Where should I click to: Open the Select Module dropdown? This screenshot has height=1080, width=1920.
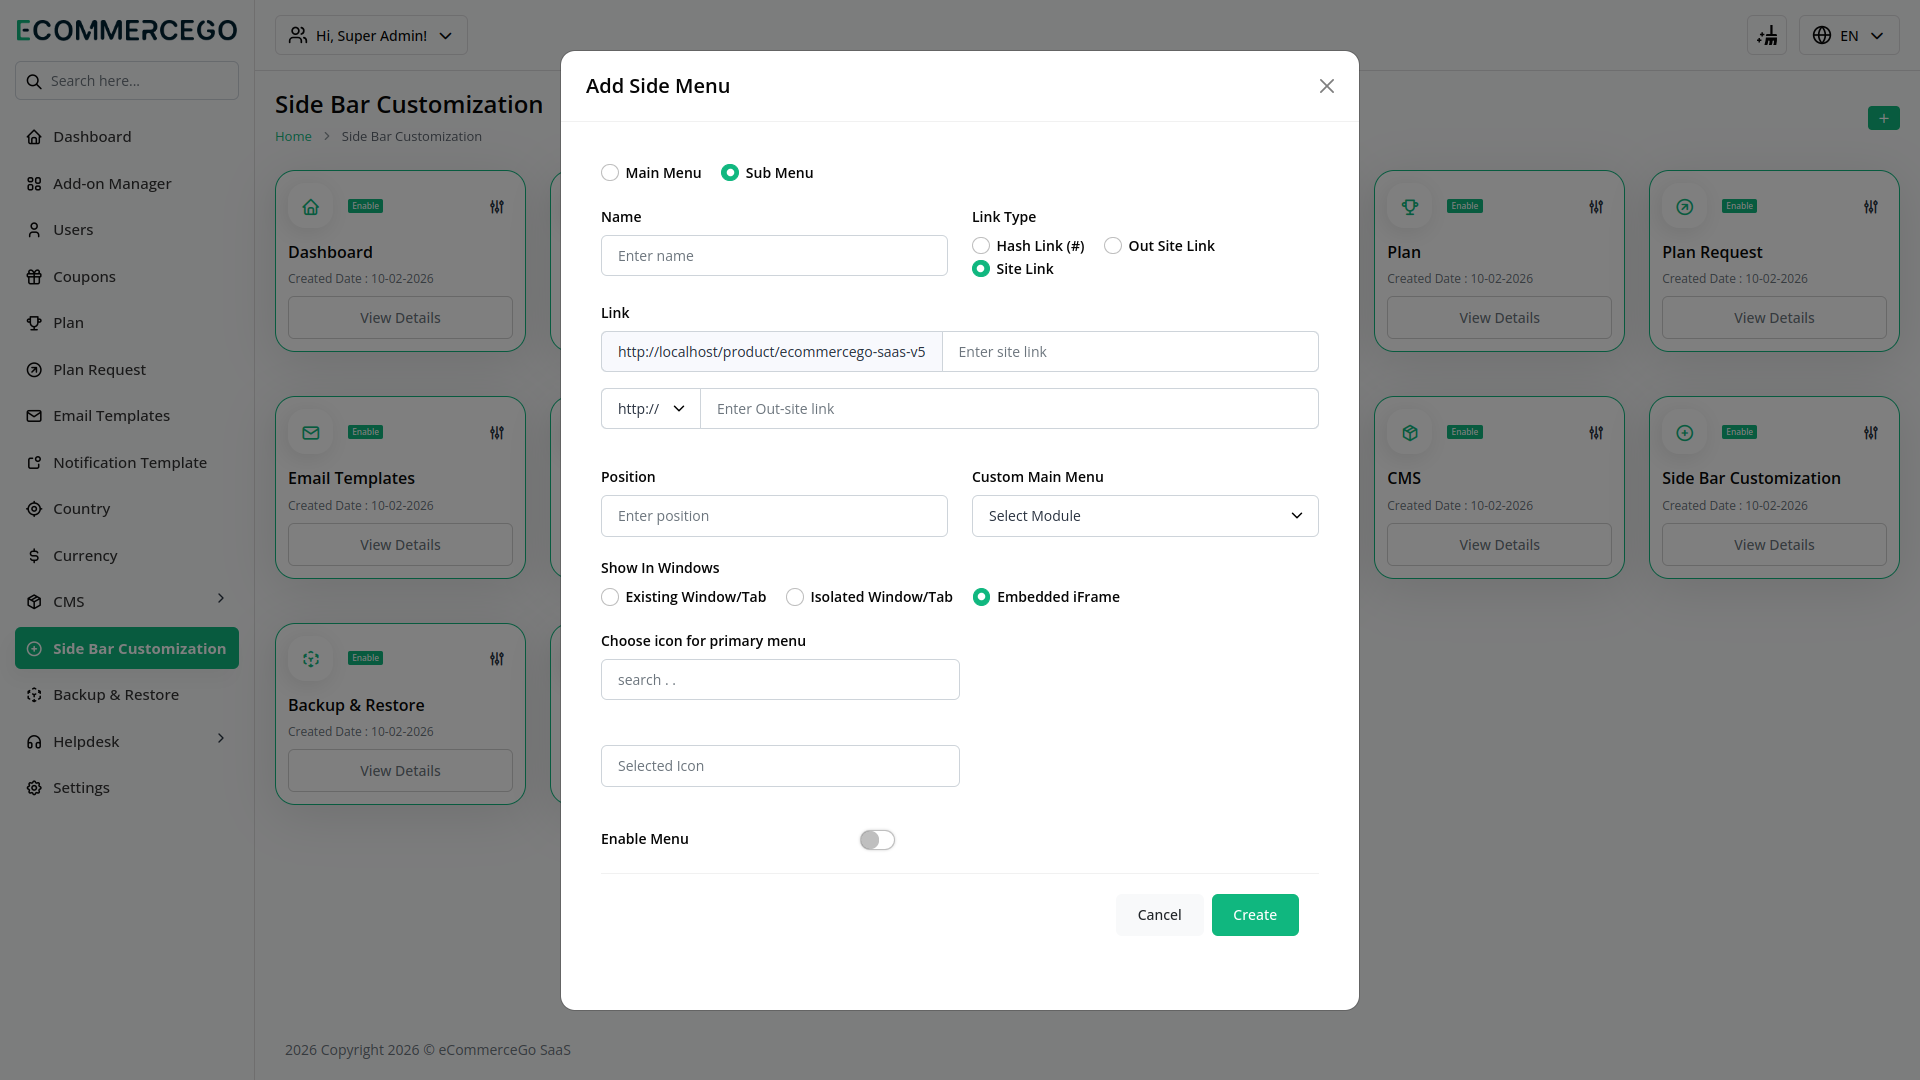tap(1145, 516)
